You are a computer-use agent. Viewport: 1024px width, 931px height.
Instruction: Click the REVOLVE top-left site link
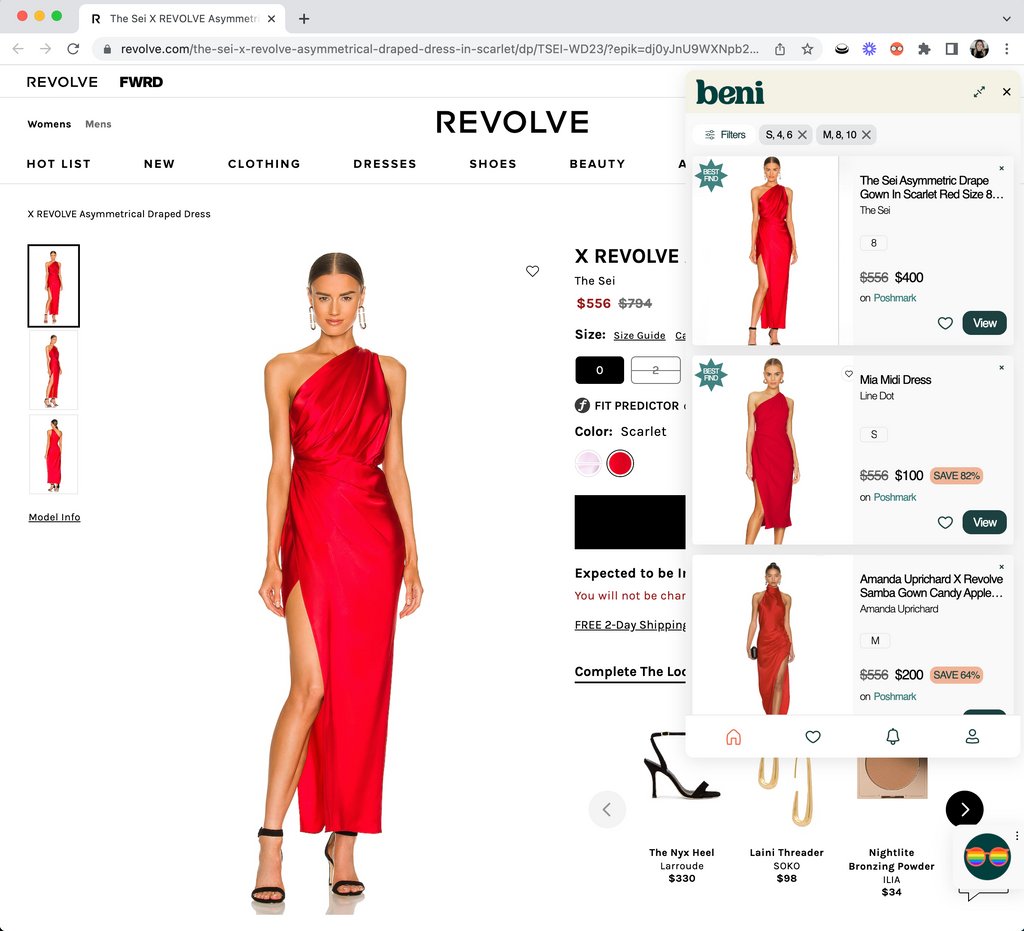click(x=62, y=82)
